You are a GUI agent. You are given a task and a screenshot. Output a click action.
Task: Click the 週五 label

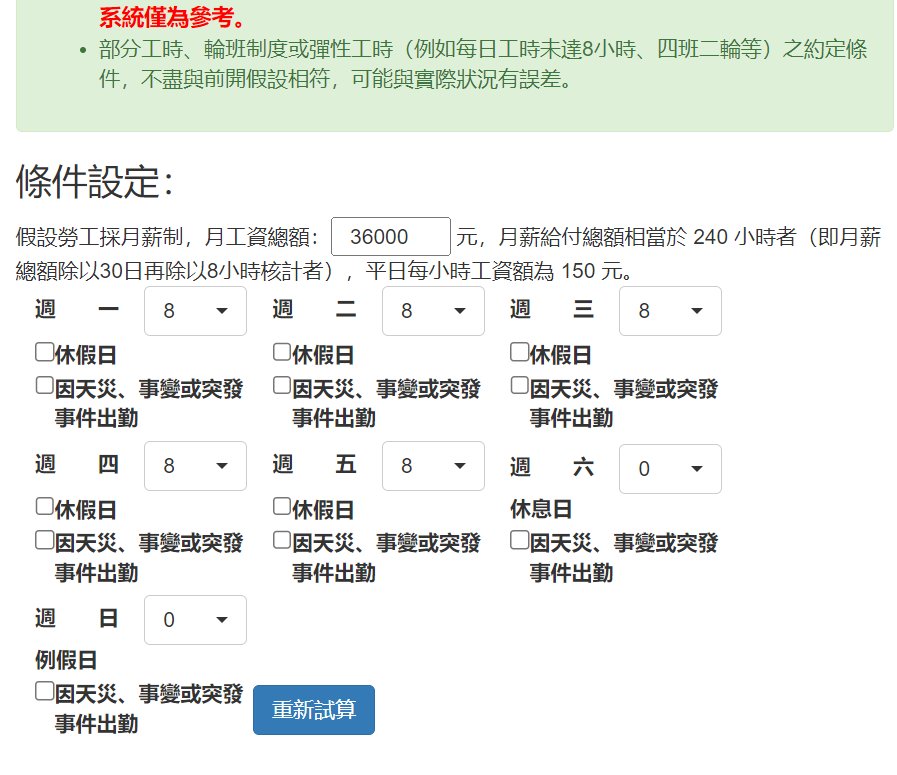(x=315, y=464)
